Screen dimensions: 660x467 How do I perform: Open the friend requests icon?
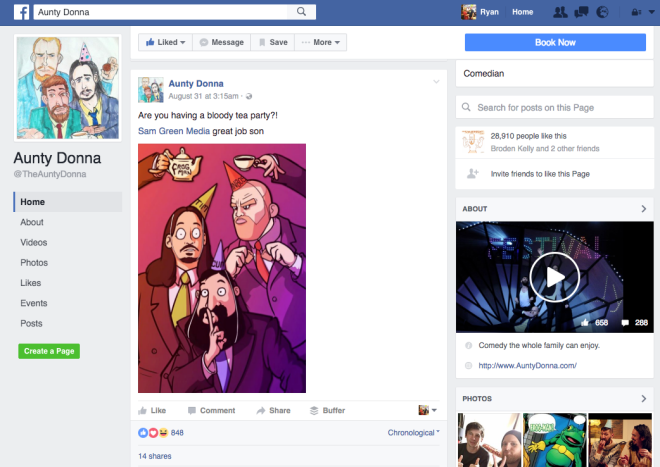coord(560,12)
